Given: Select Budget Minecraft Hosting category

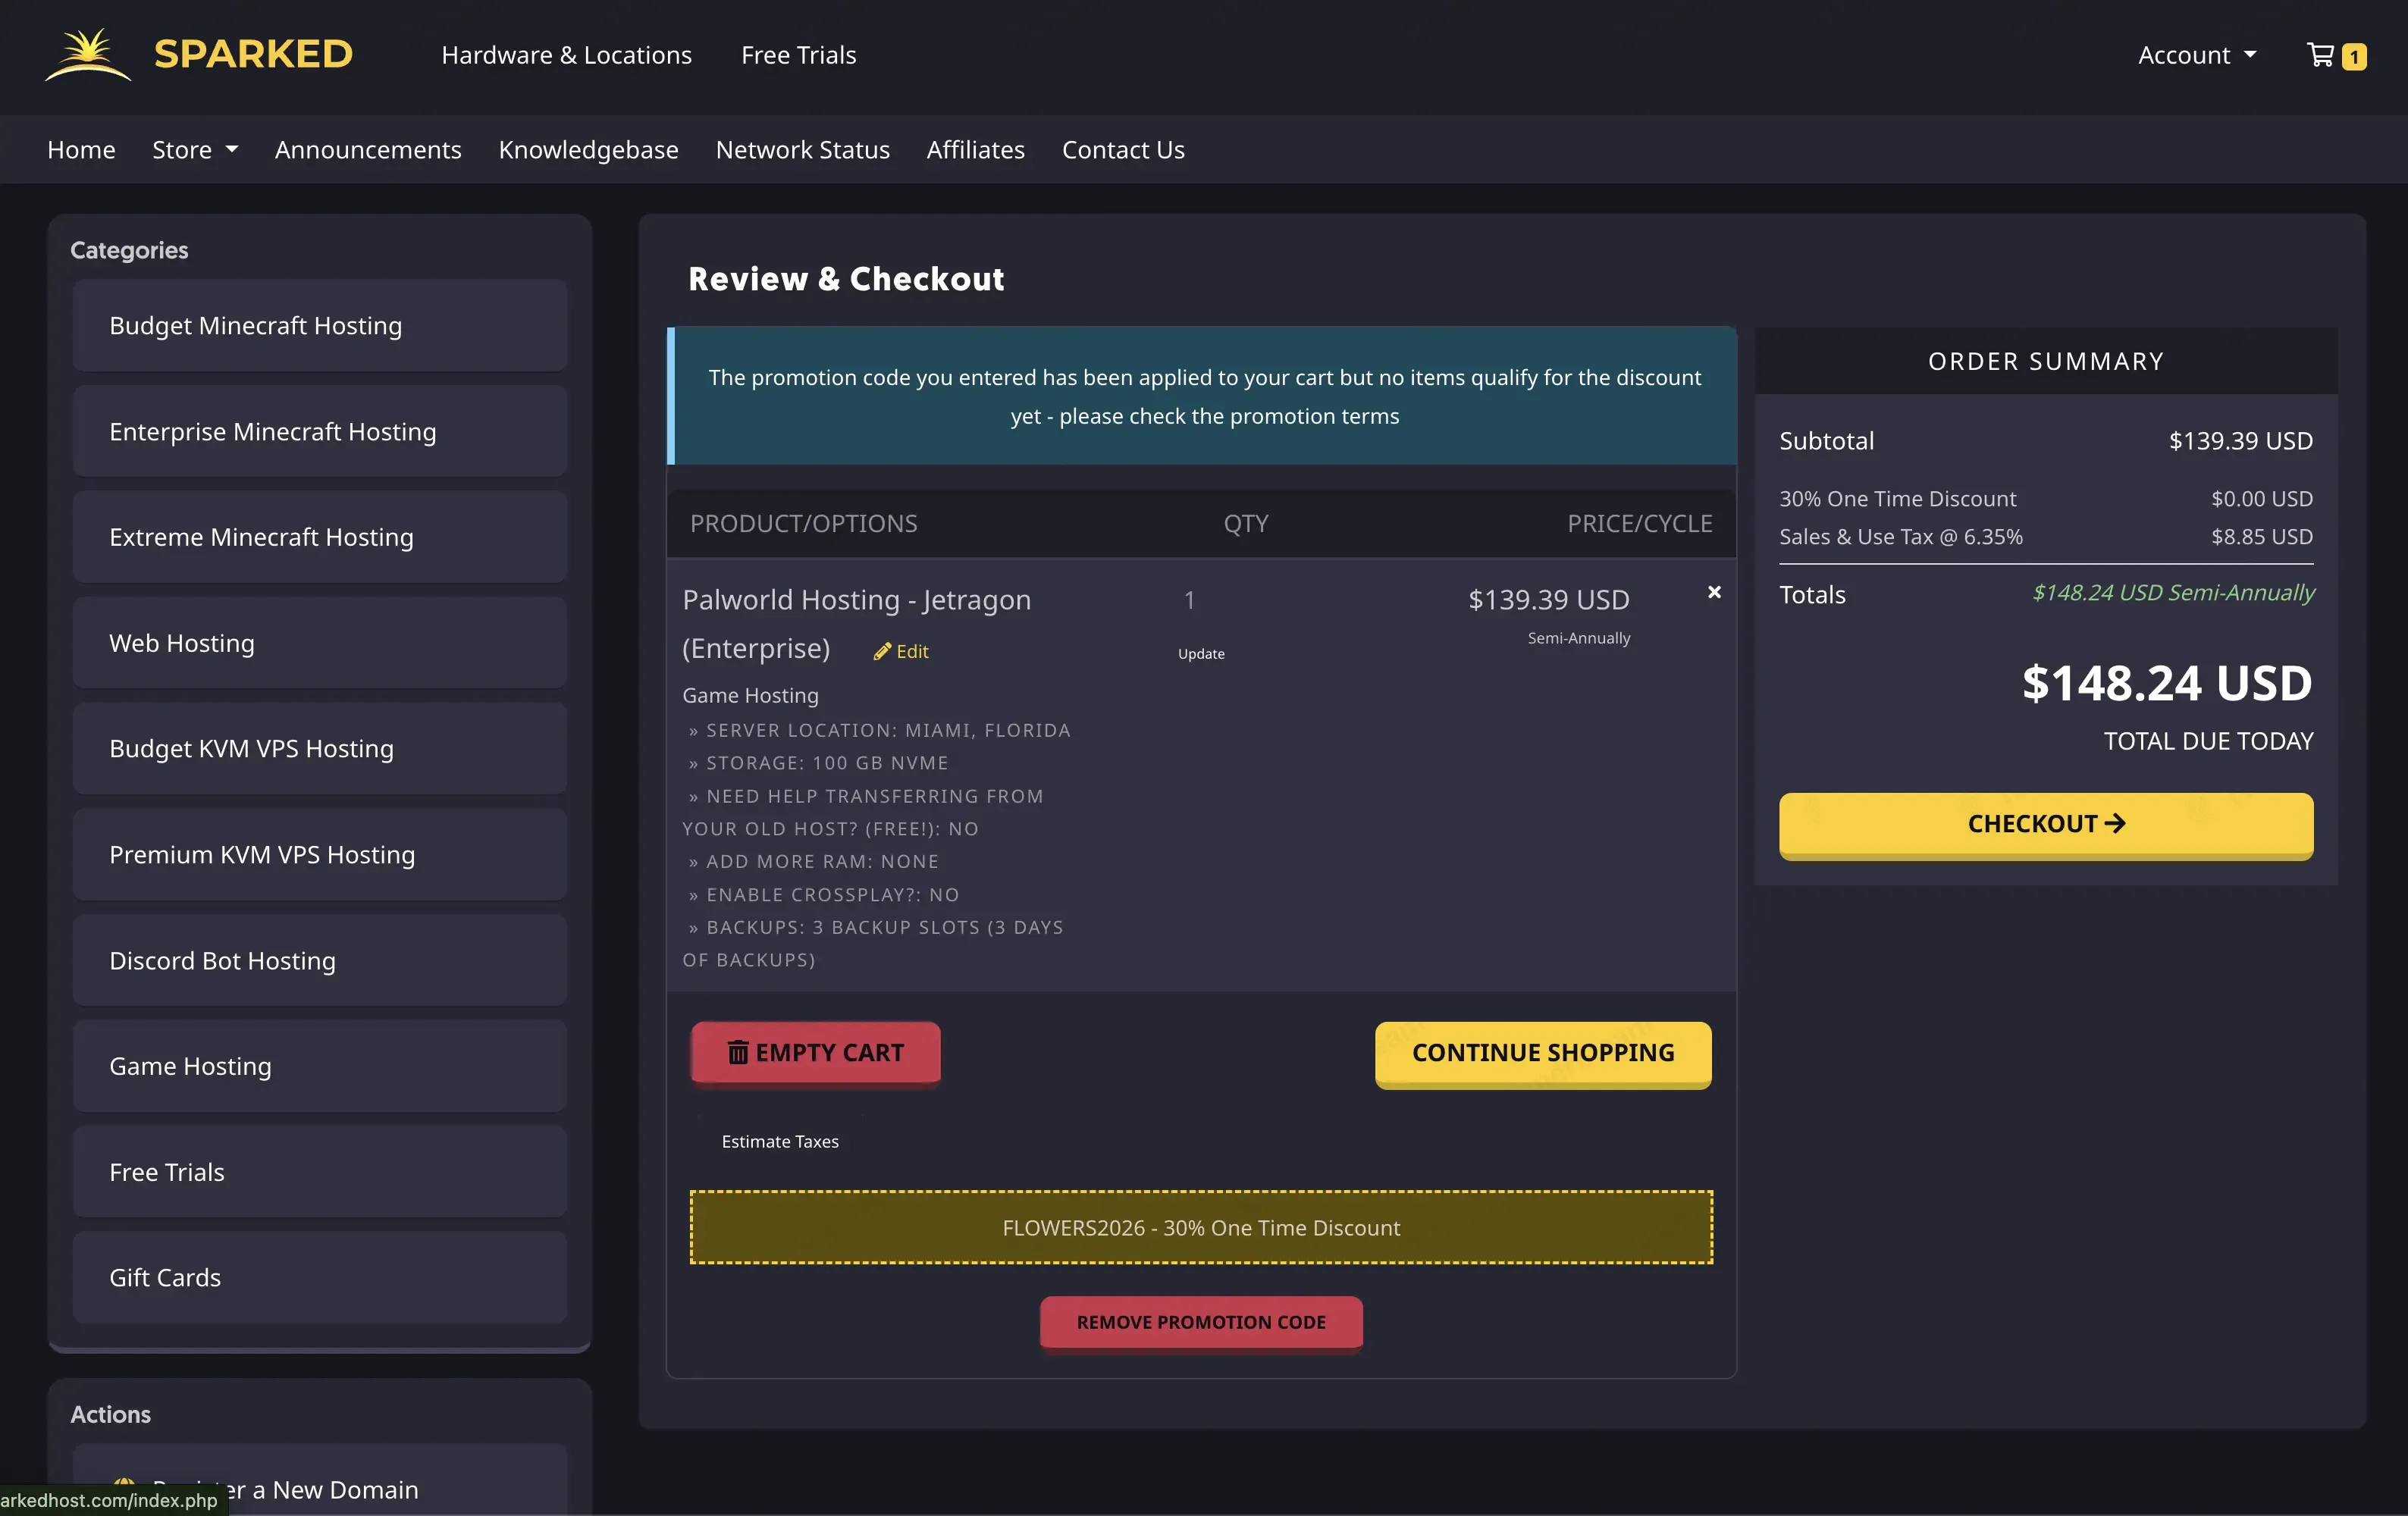Looking at the screenshot, I should [x=320, y=325].
